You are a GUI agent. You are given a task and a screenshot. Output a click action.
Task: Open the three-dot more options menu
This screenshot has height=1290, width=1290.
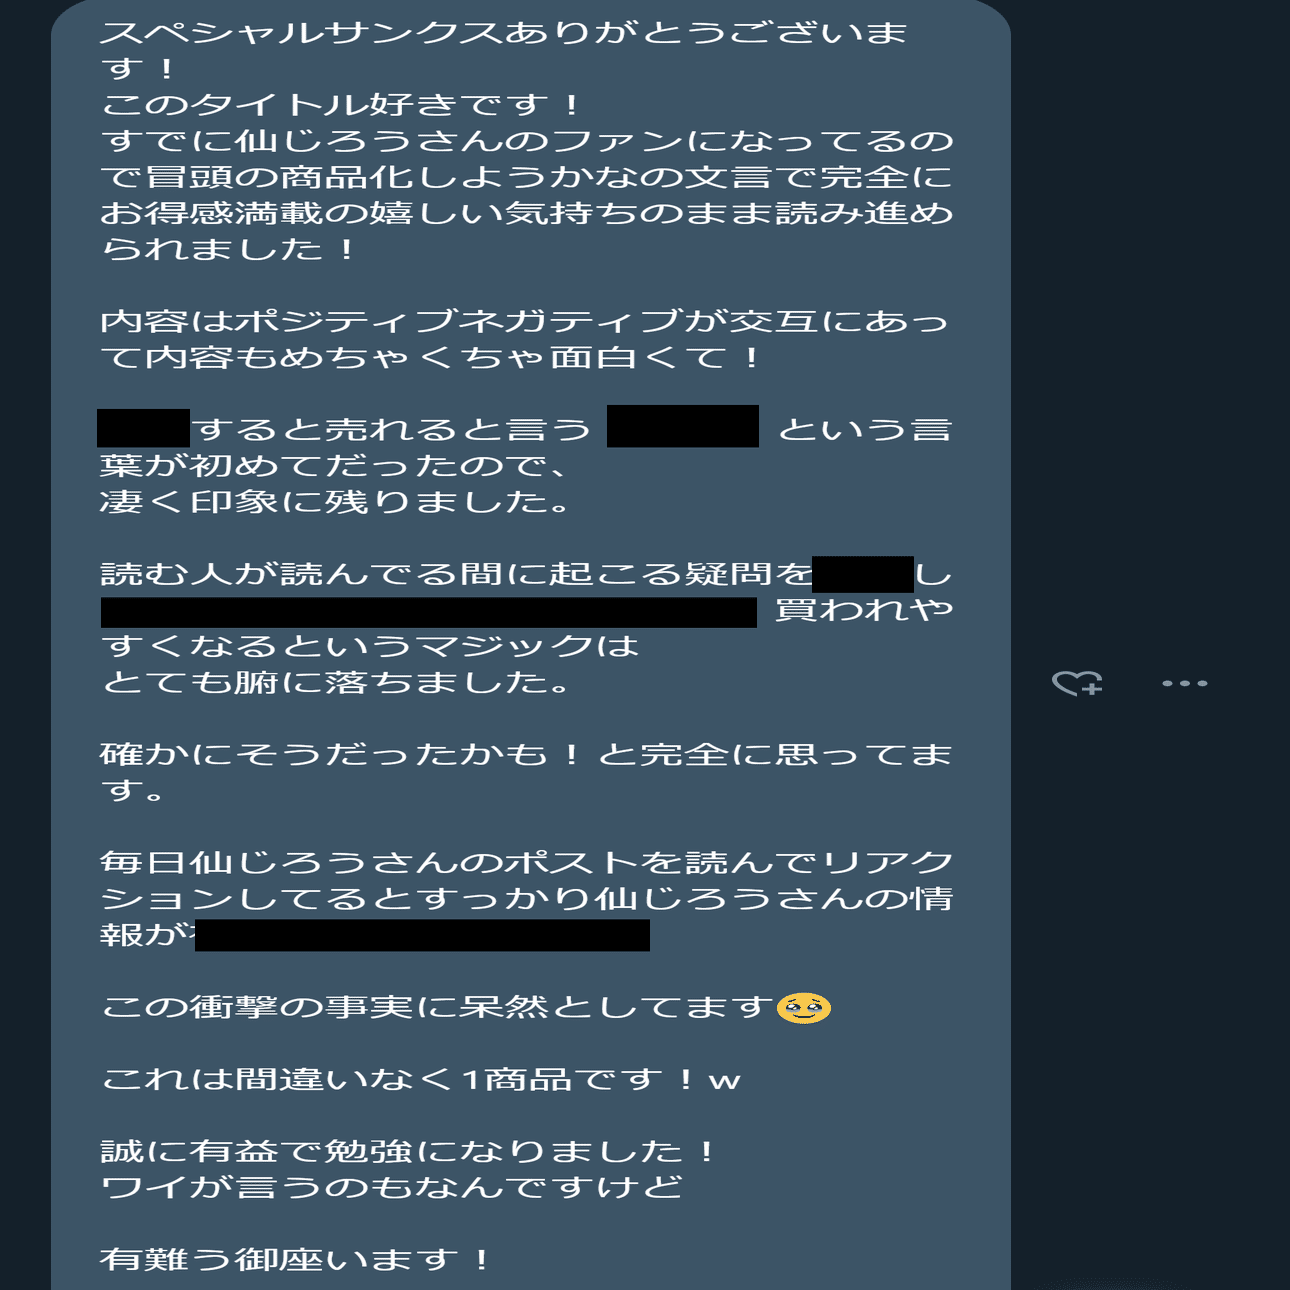pyautogui.click(x=1185, y=683)
